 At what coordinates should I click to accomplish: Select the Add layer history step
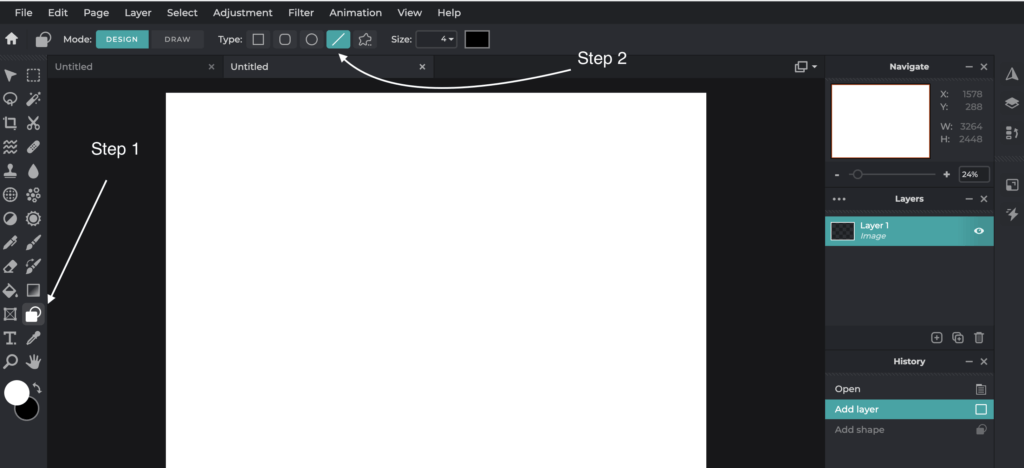tap(909, 409)
